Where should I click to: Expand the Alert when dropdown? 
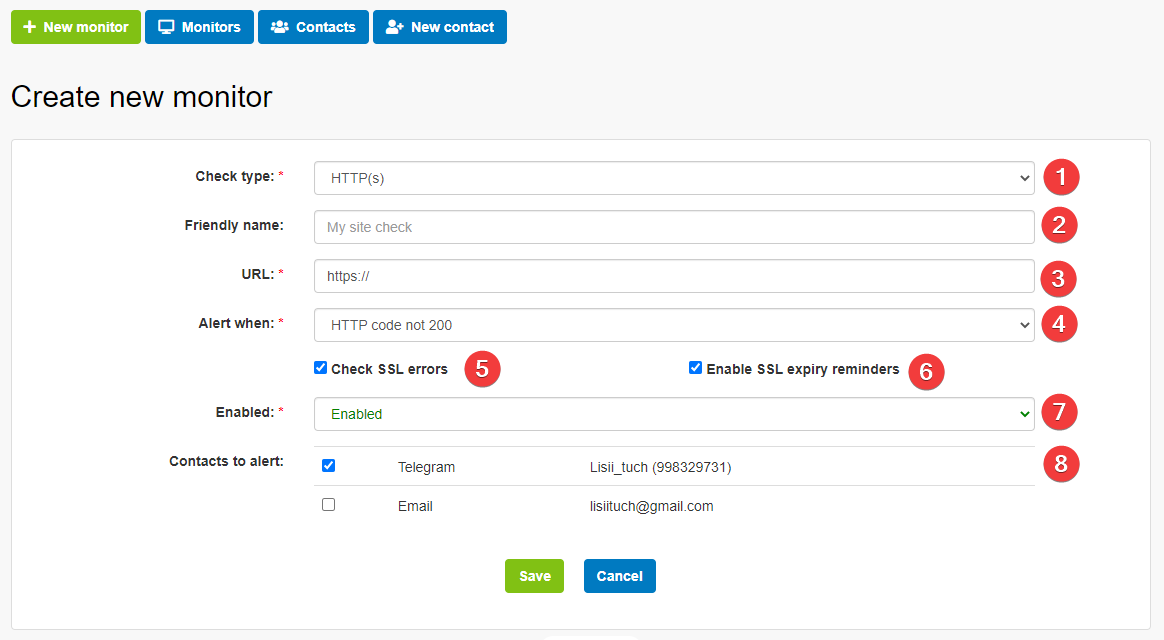pyautogui.click(x=674, y=325)
